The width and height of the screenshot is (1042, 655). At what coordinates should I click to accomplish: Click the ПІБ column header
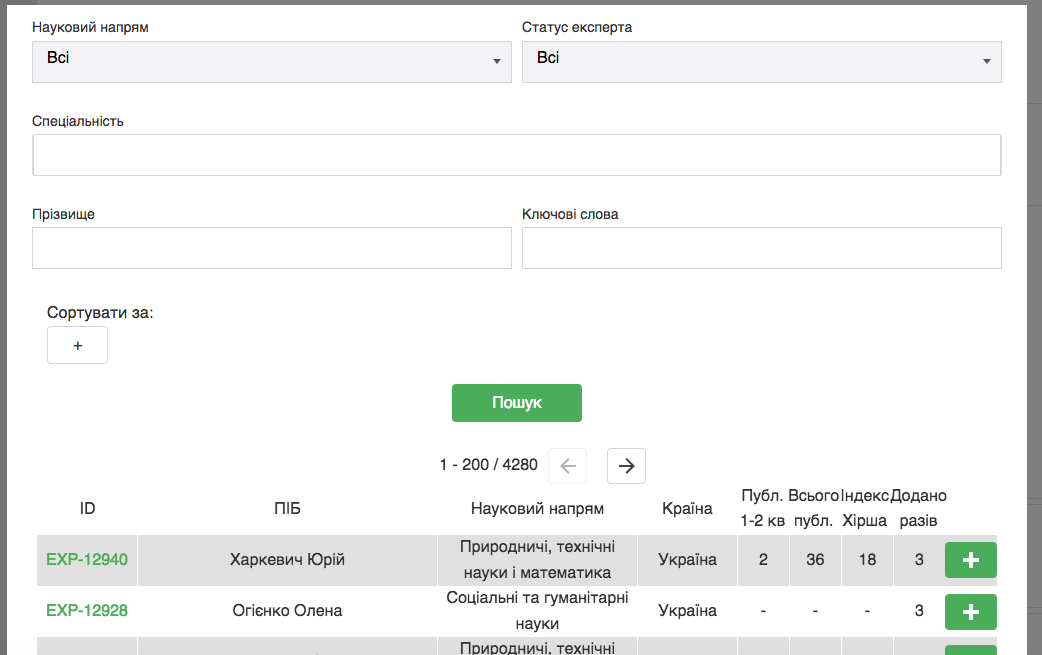click(x=287, y=509)
